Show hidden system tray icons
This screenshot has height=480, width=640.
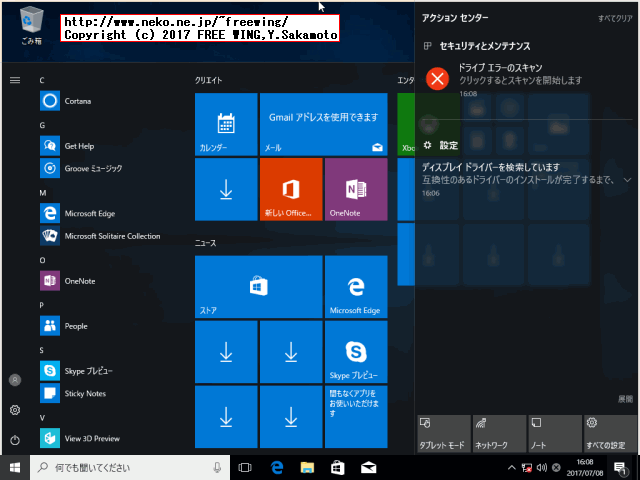pyautogui.click(x=511, y=467)
